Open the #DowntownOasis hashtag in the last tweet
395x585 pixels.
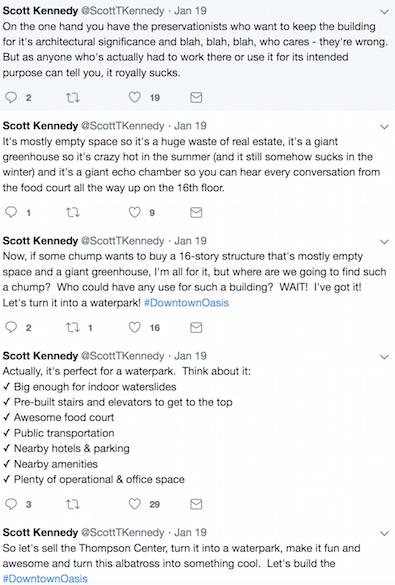pyautogui.click(x=45, y=578)
